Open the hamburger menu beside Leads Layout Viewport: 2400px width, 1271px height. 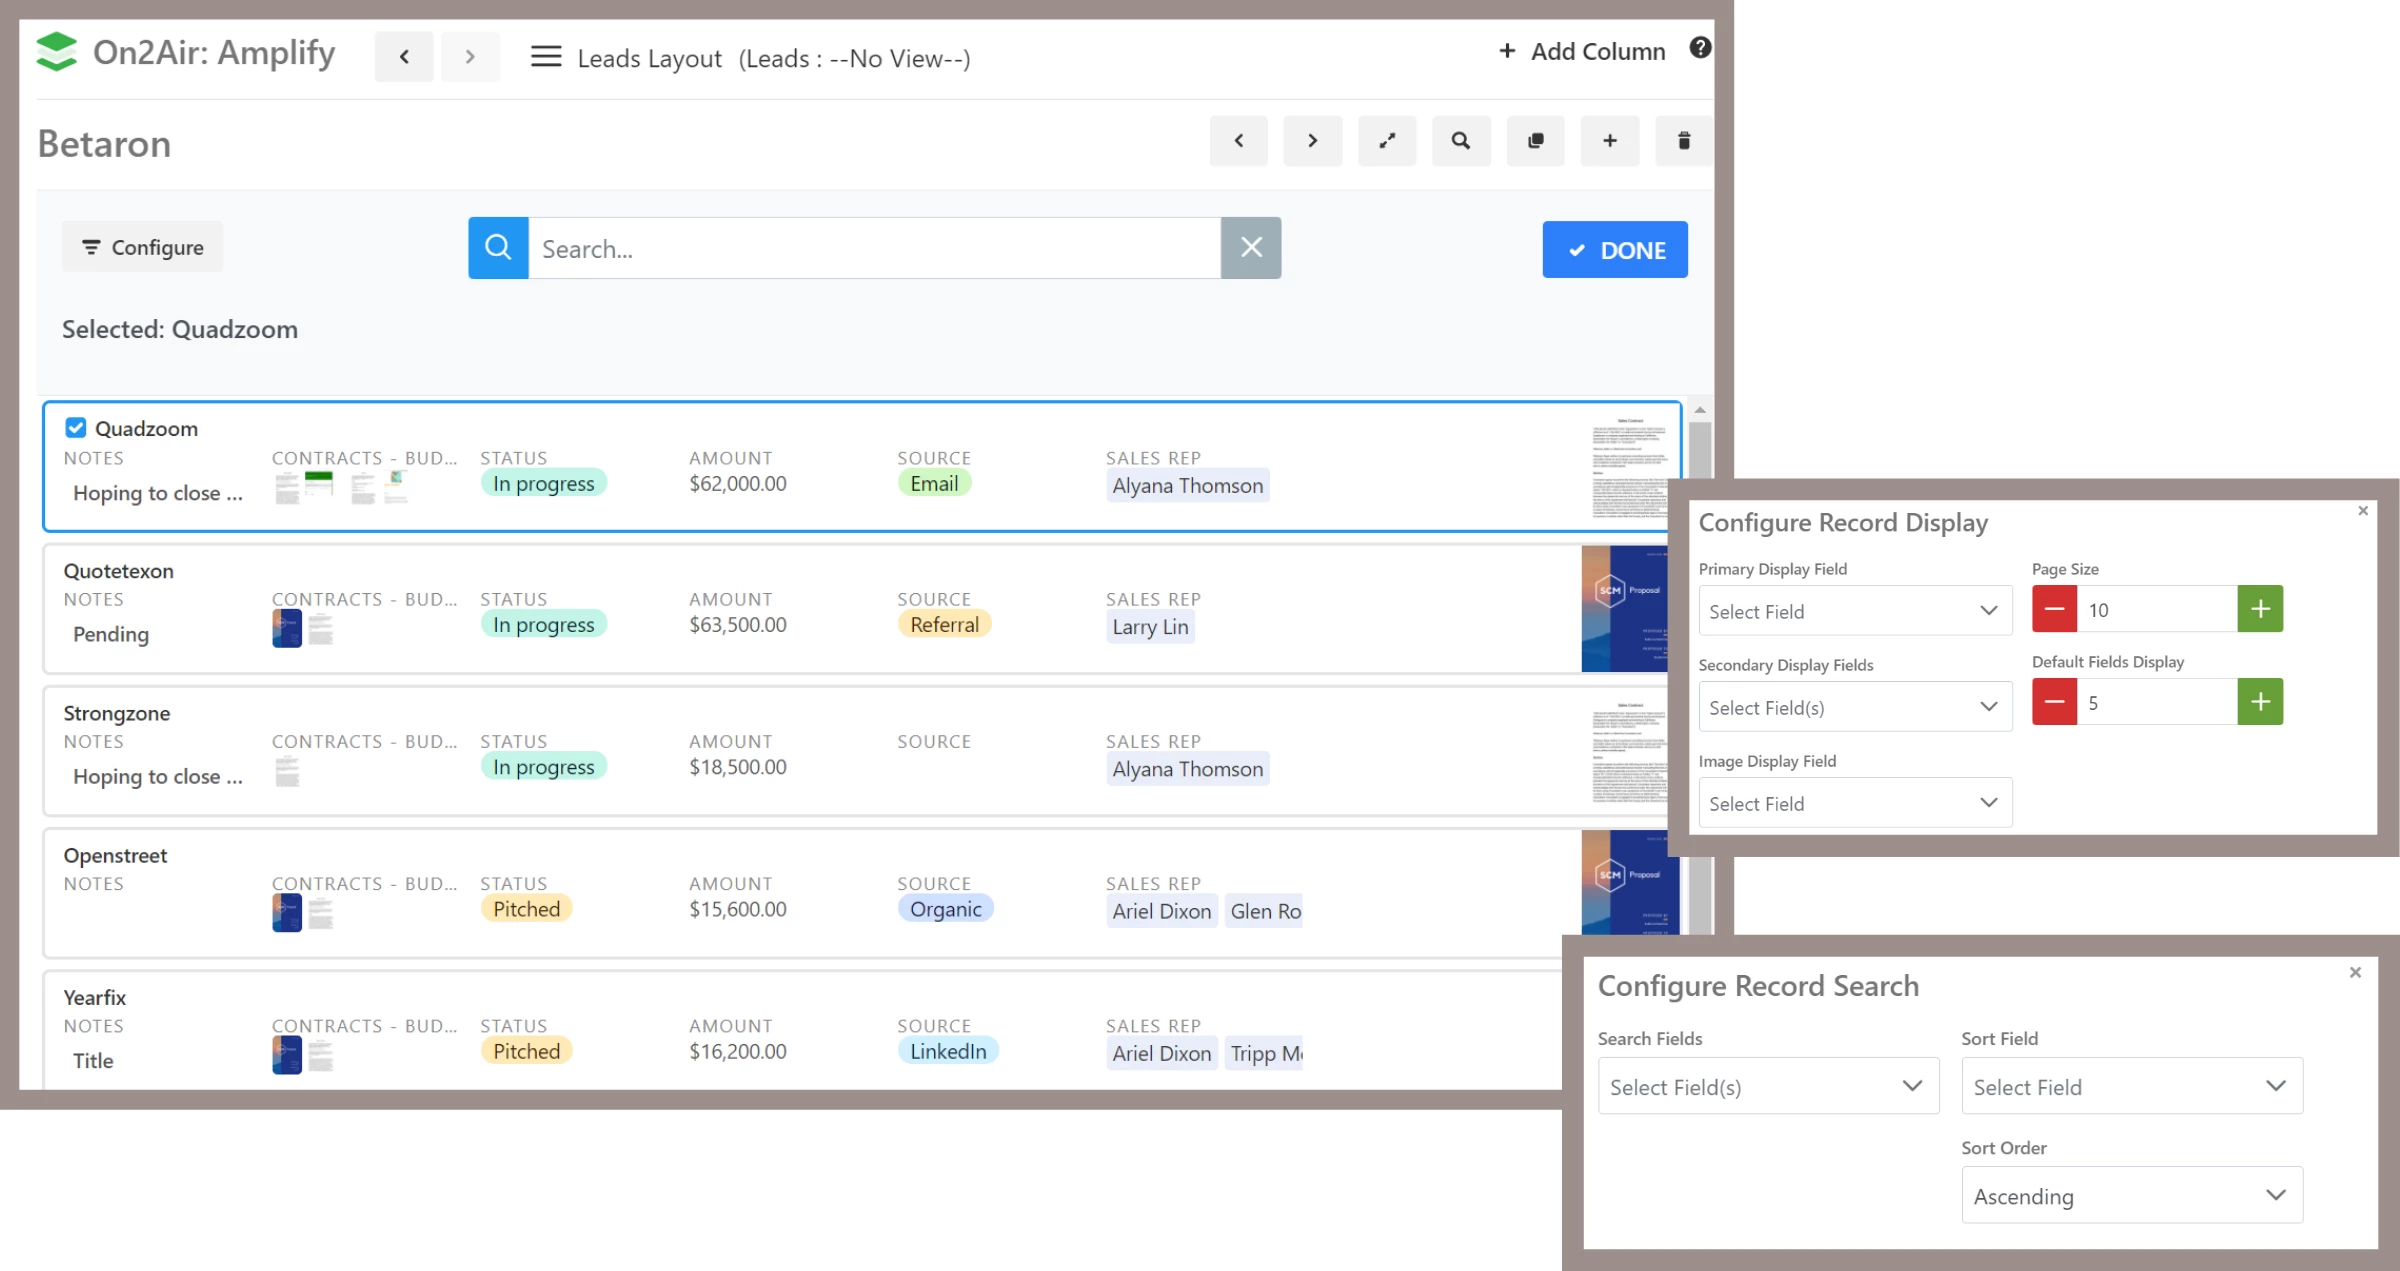click(x=545, y=57)
